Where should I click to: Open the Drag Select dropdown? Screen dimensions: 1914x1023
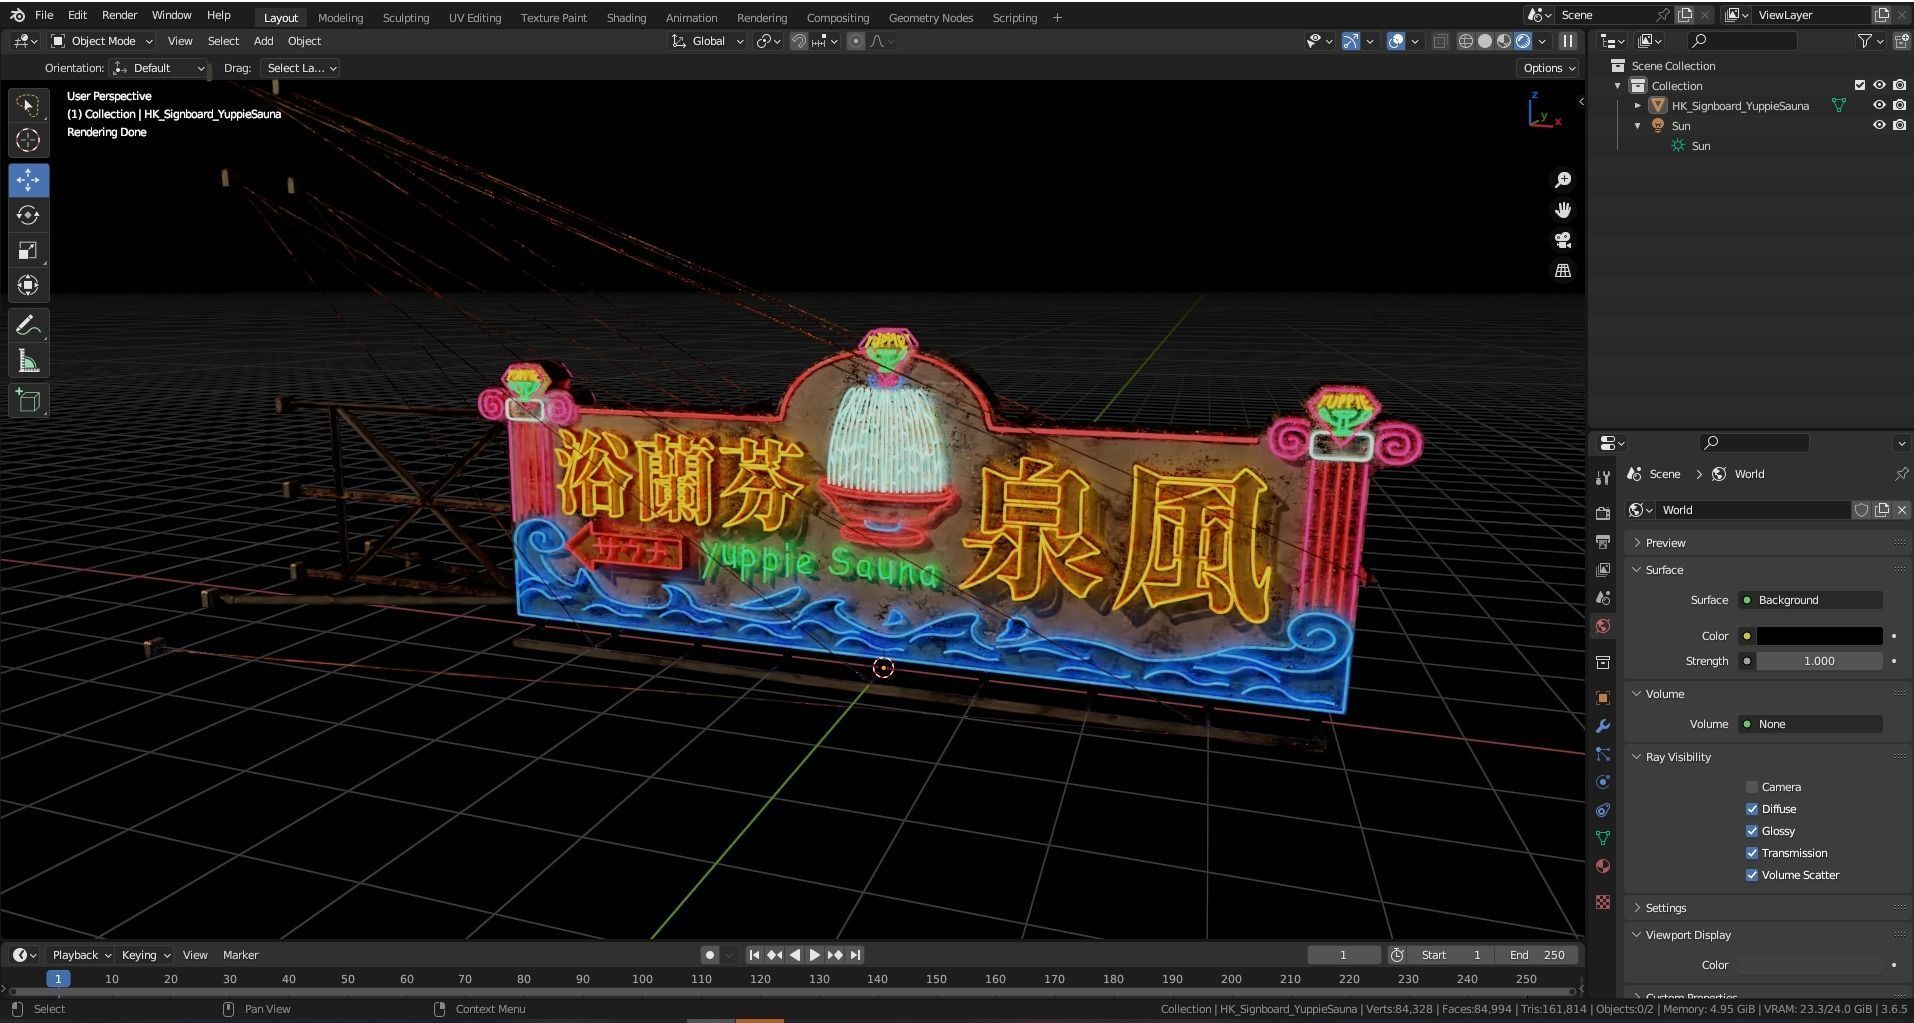(300, 68)
